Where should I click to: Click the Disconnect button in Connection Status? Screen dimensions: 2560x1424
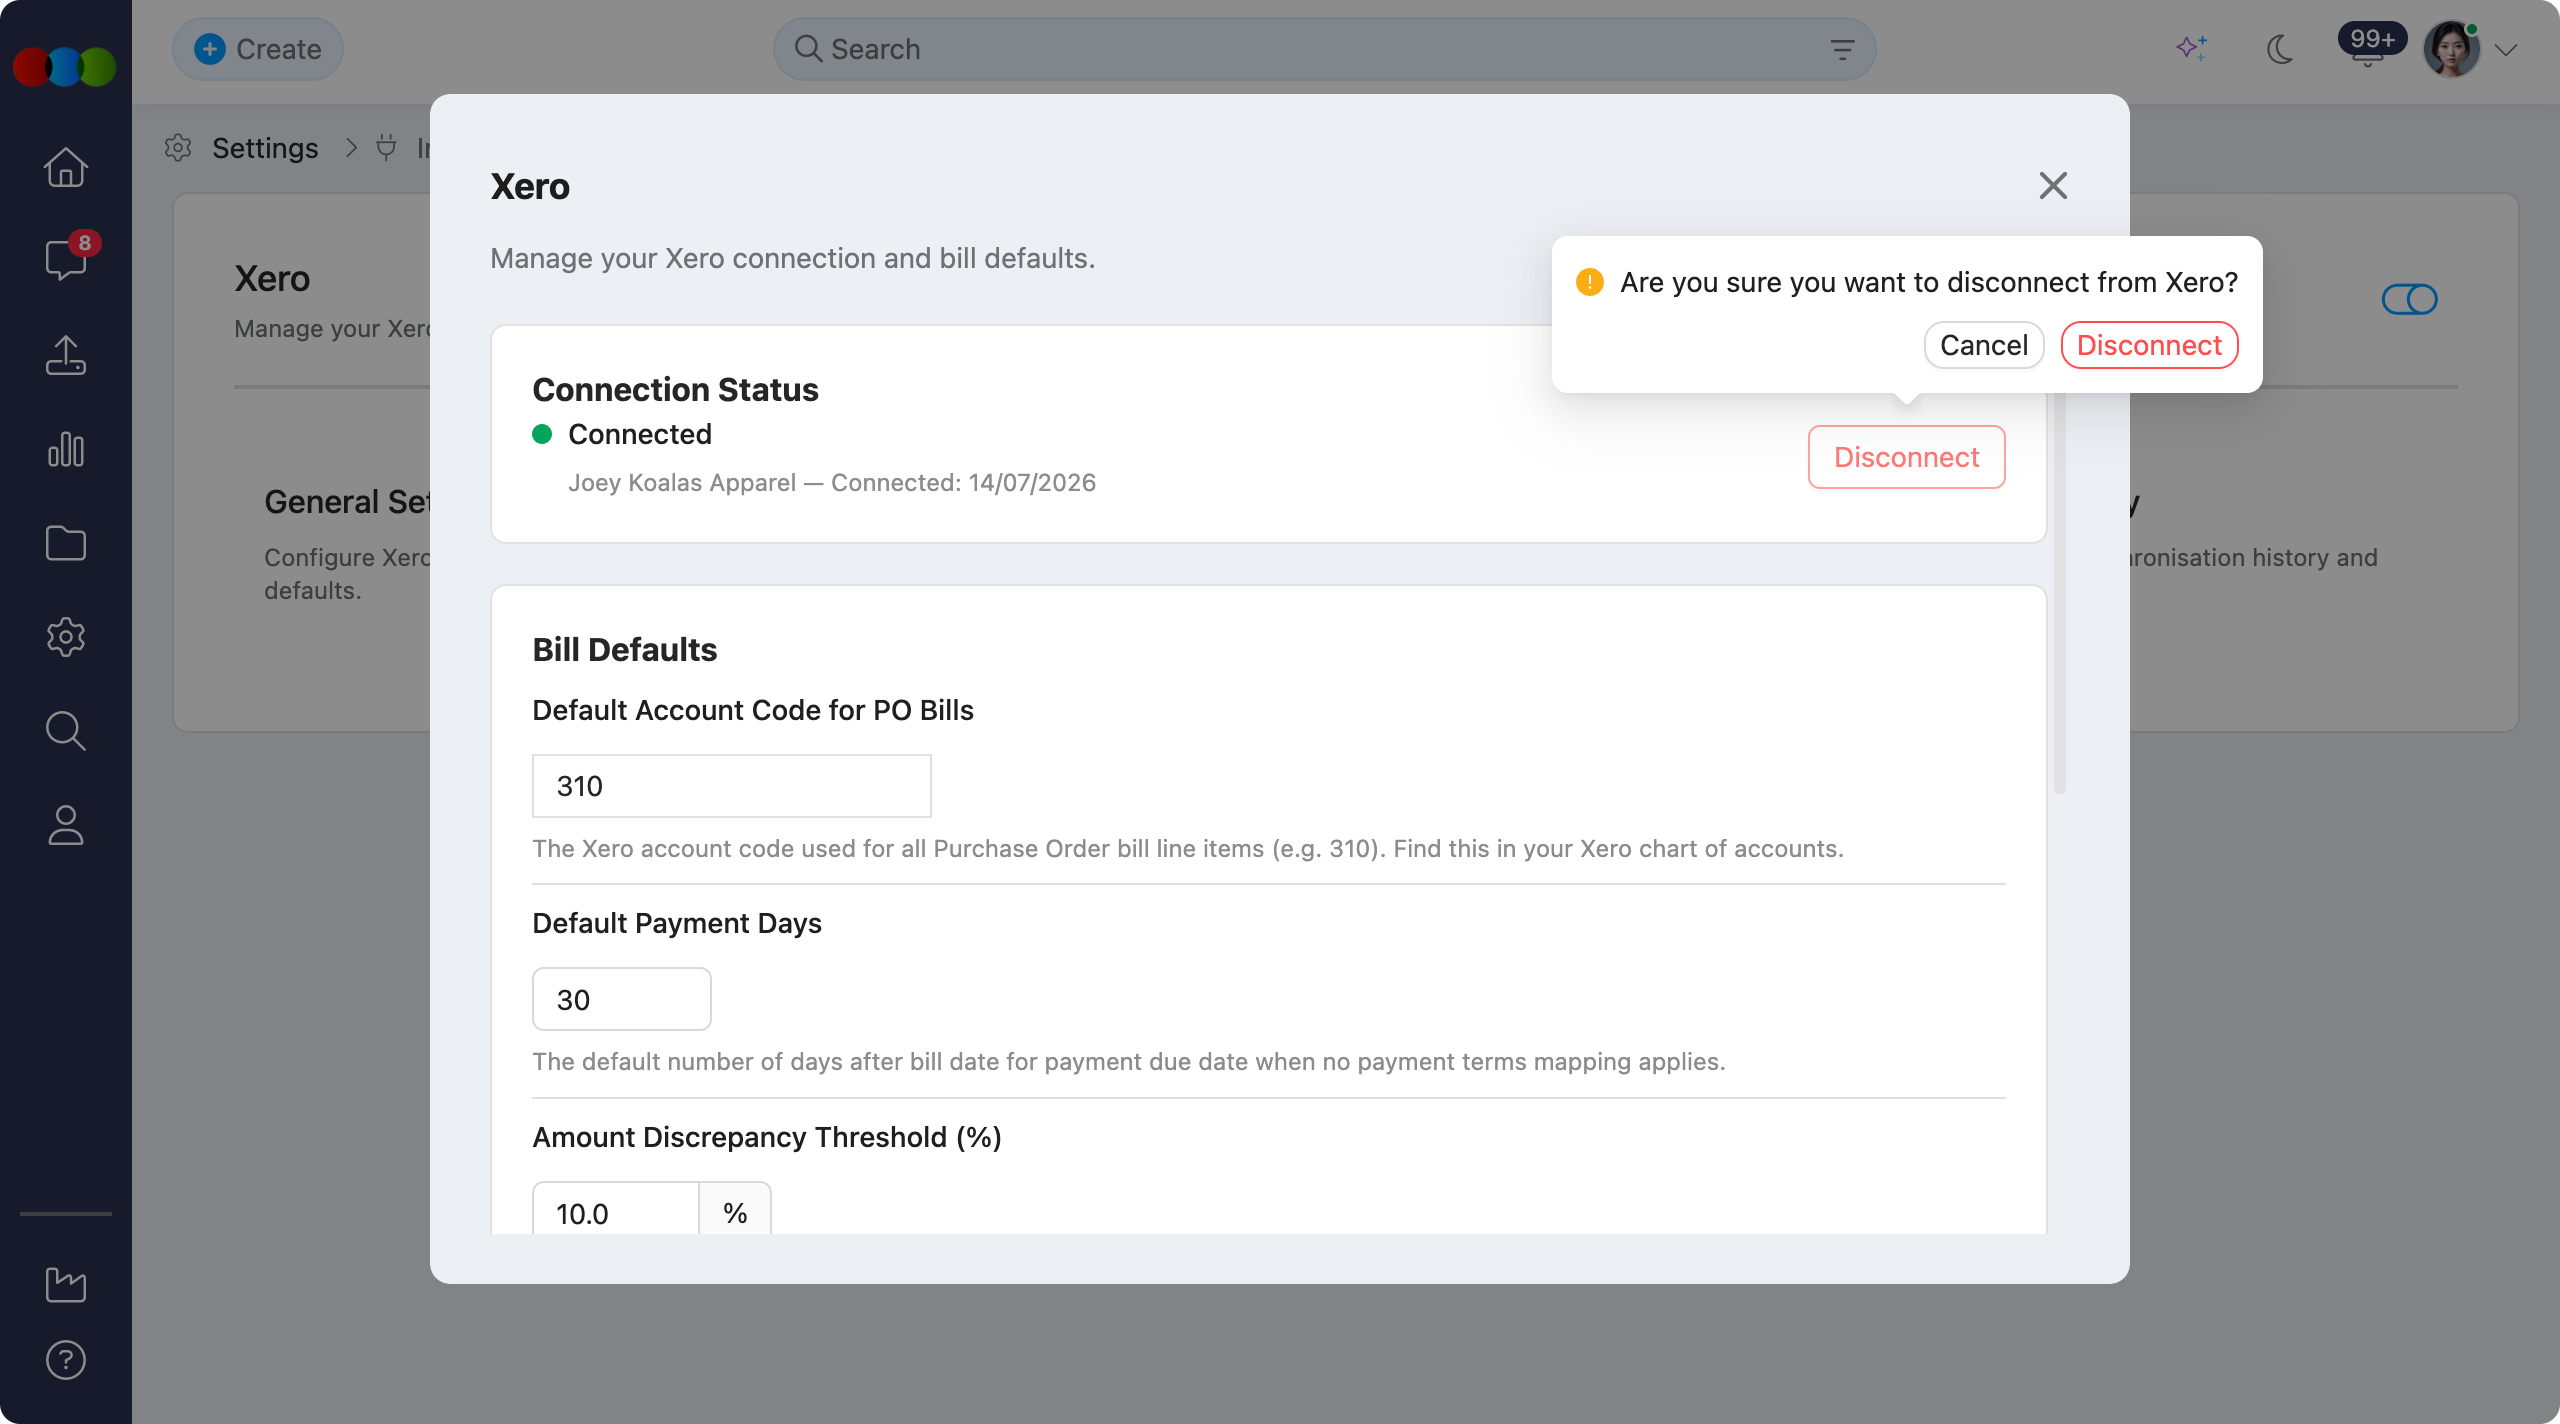[x=1906, y=457]
